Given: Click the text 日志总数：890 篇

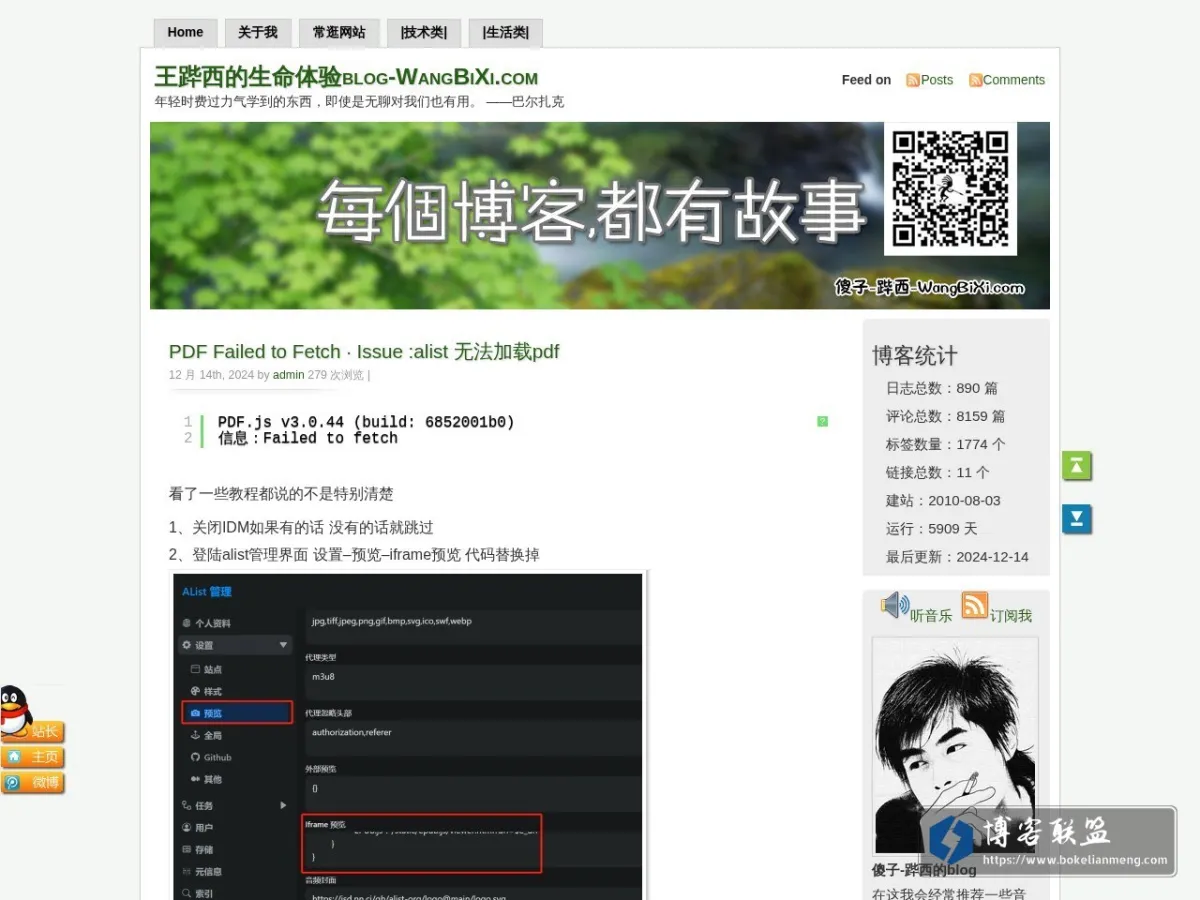Looking at the screenshot, I should [x=942, y=388].
